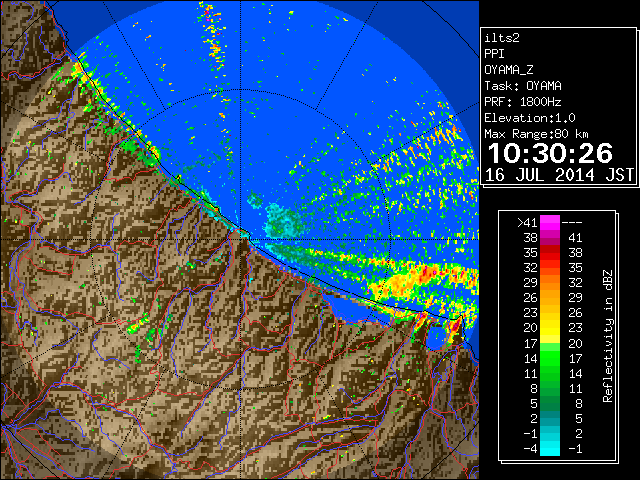This screenshot has height=480, width=640.
Task: Click the 'ilts2' label in info box
Action: pos(502,38)
